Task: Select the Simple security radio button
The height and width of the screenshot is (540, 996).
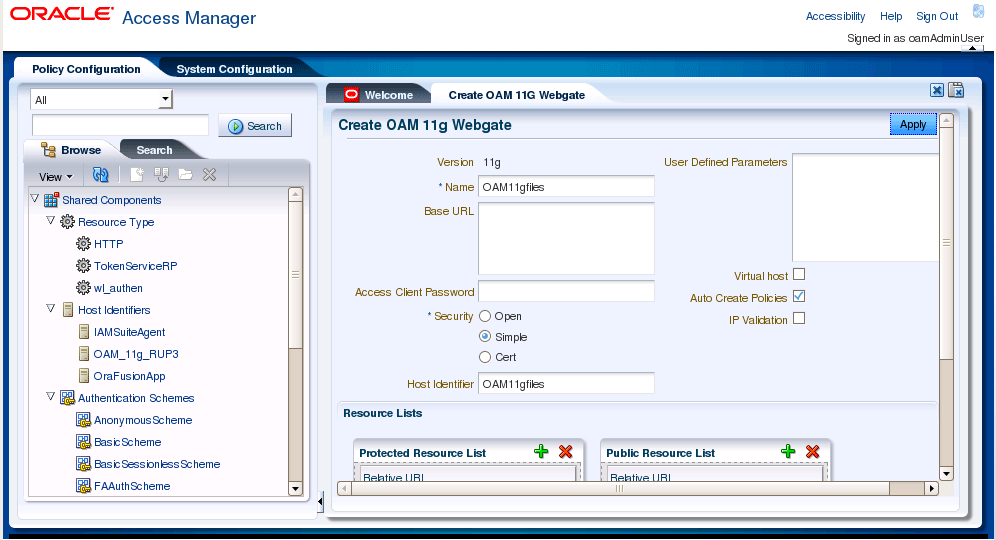Action: tap(485, 336)
